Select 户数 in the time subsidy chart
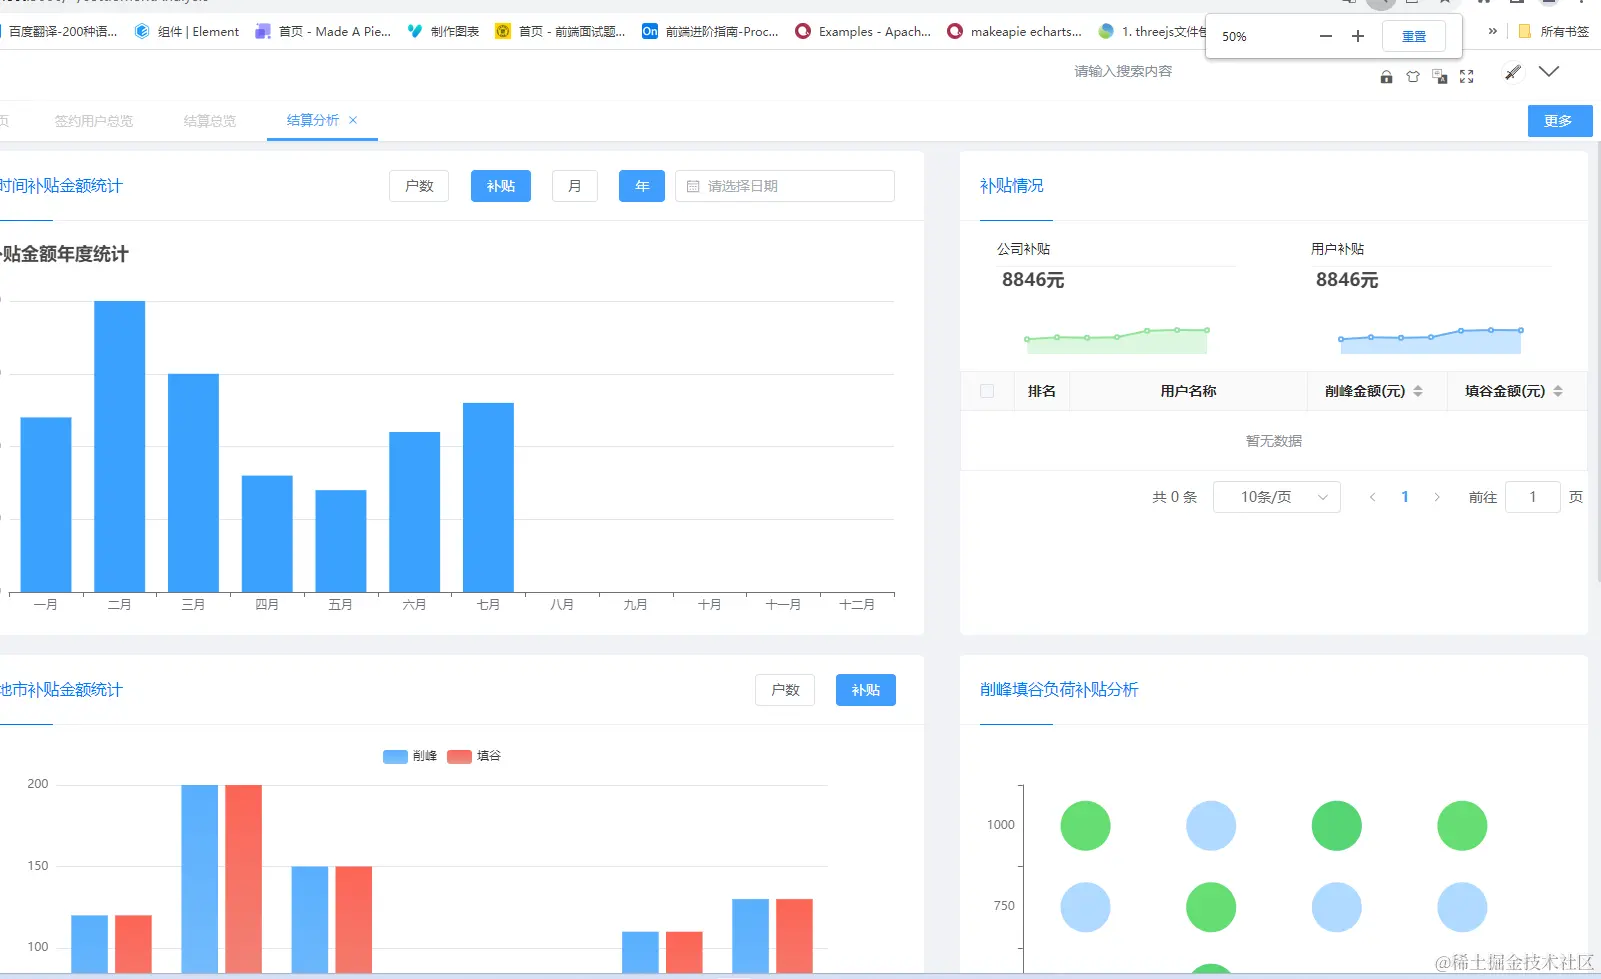1601x979 pixels. (419, 186)
